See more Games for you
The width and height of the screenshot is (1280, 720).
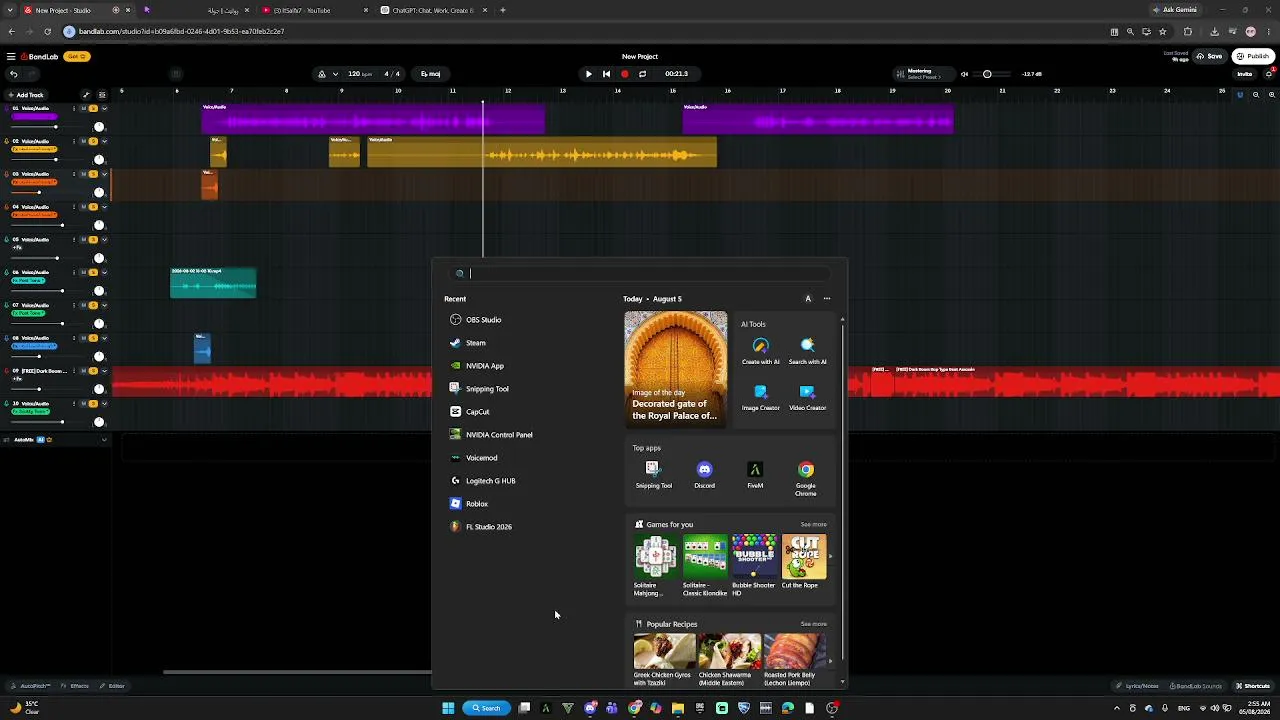point(813,525)
